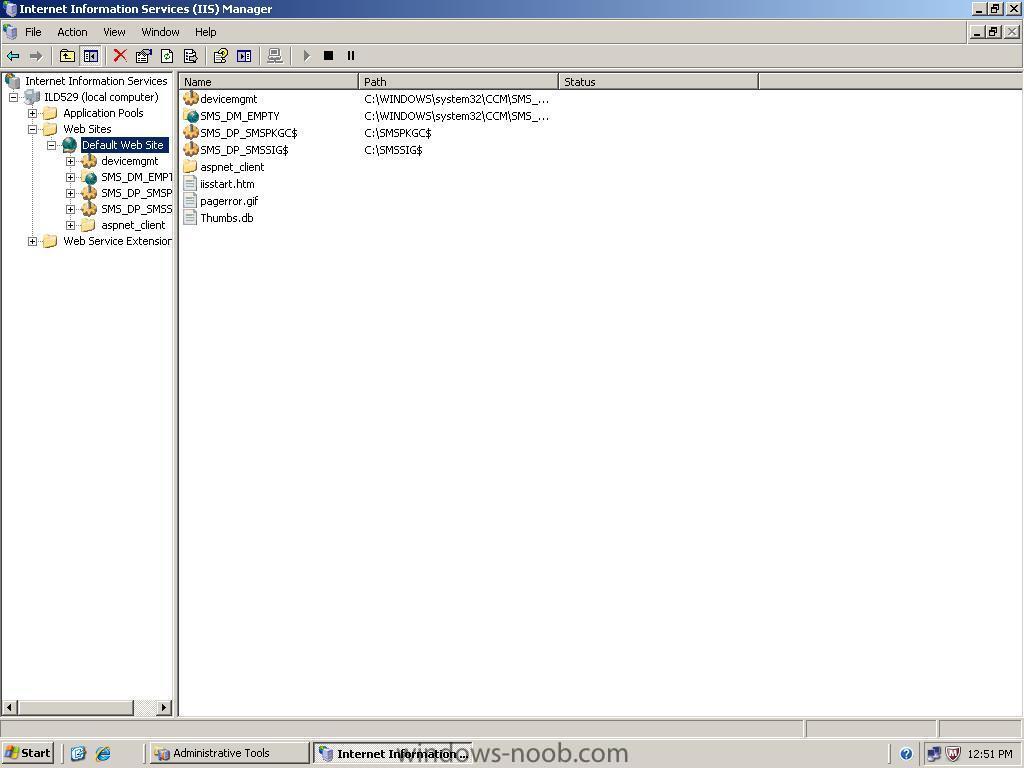Delete the selected item with the red X
This screenshot has width=1024, height=768.
point(120,56)
